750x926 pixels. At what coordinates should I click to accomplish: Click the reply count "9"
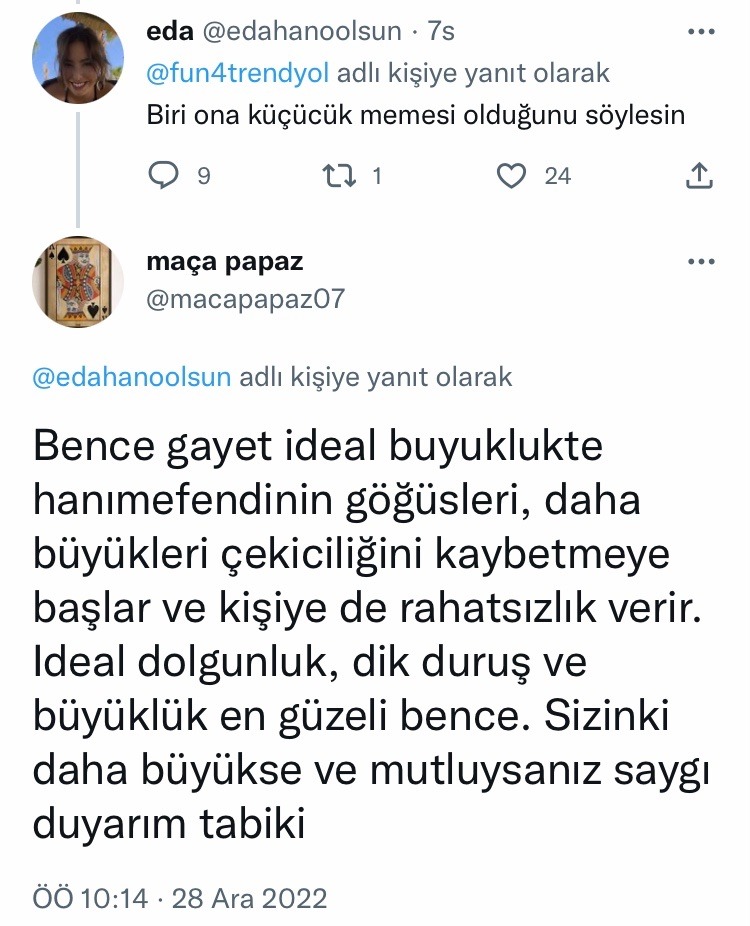203,176
